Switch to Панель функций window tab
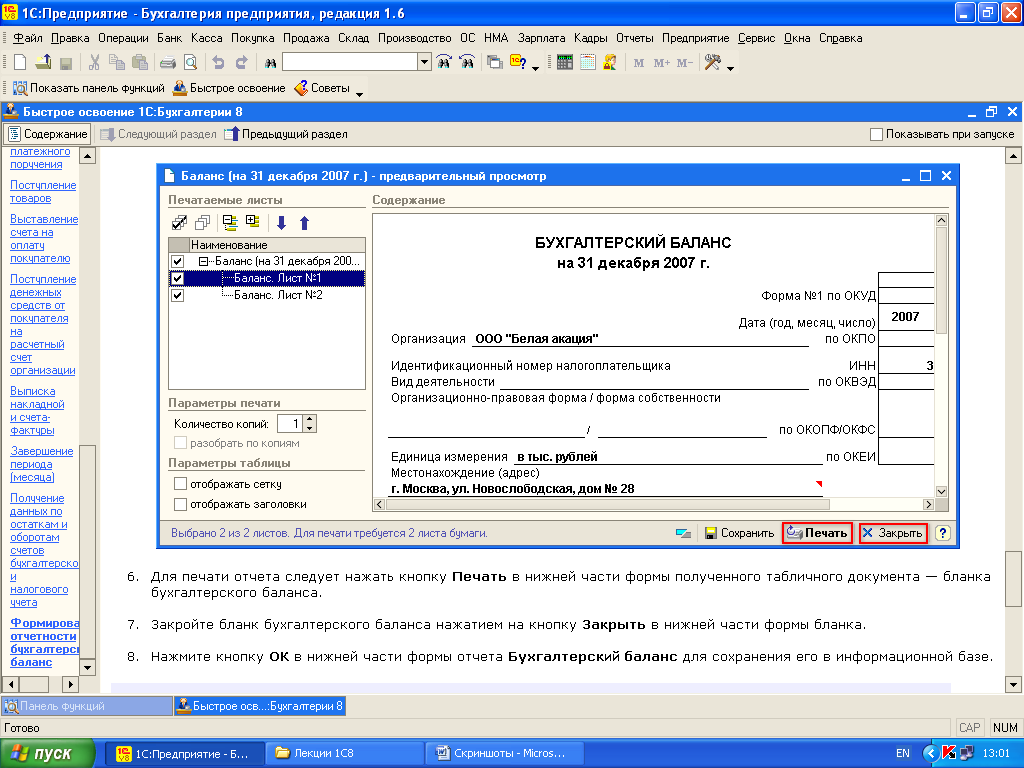This screenshot has height=768, width=1024. coord(88,706)
